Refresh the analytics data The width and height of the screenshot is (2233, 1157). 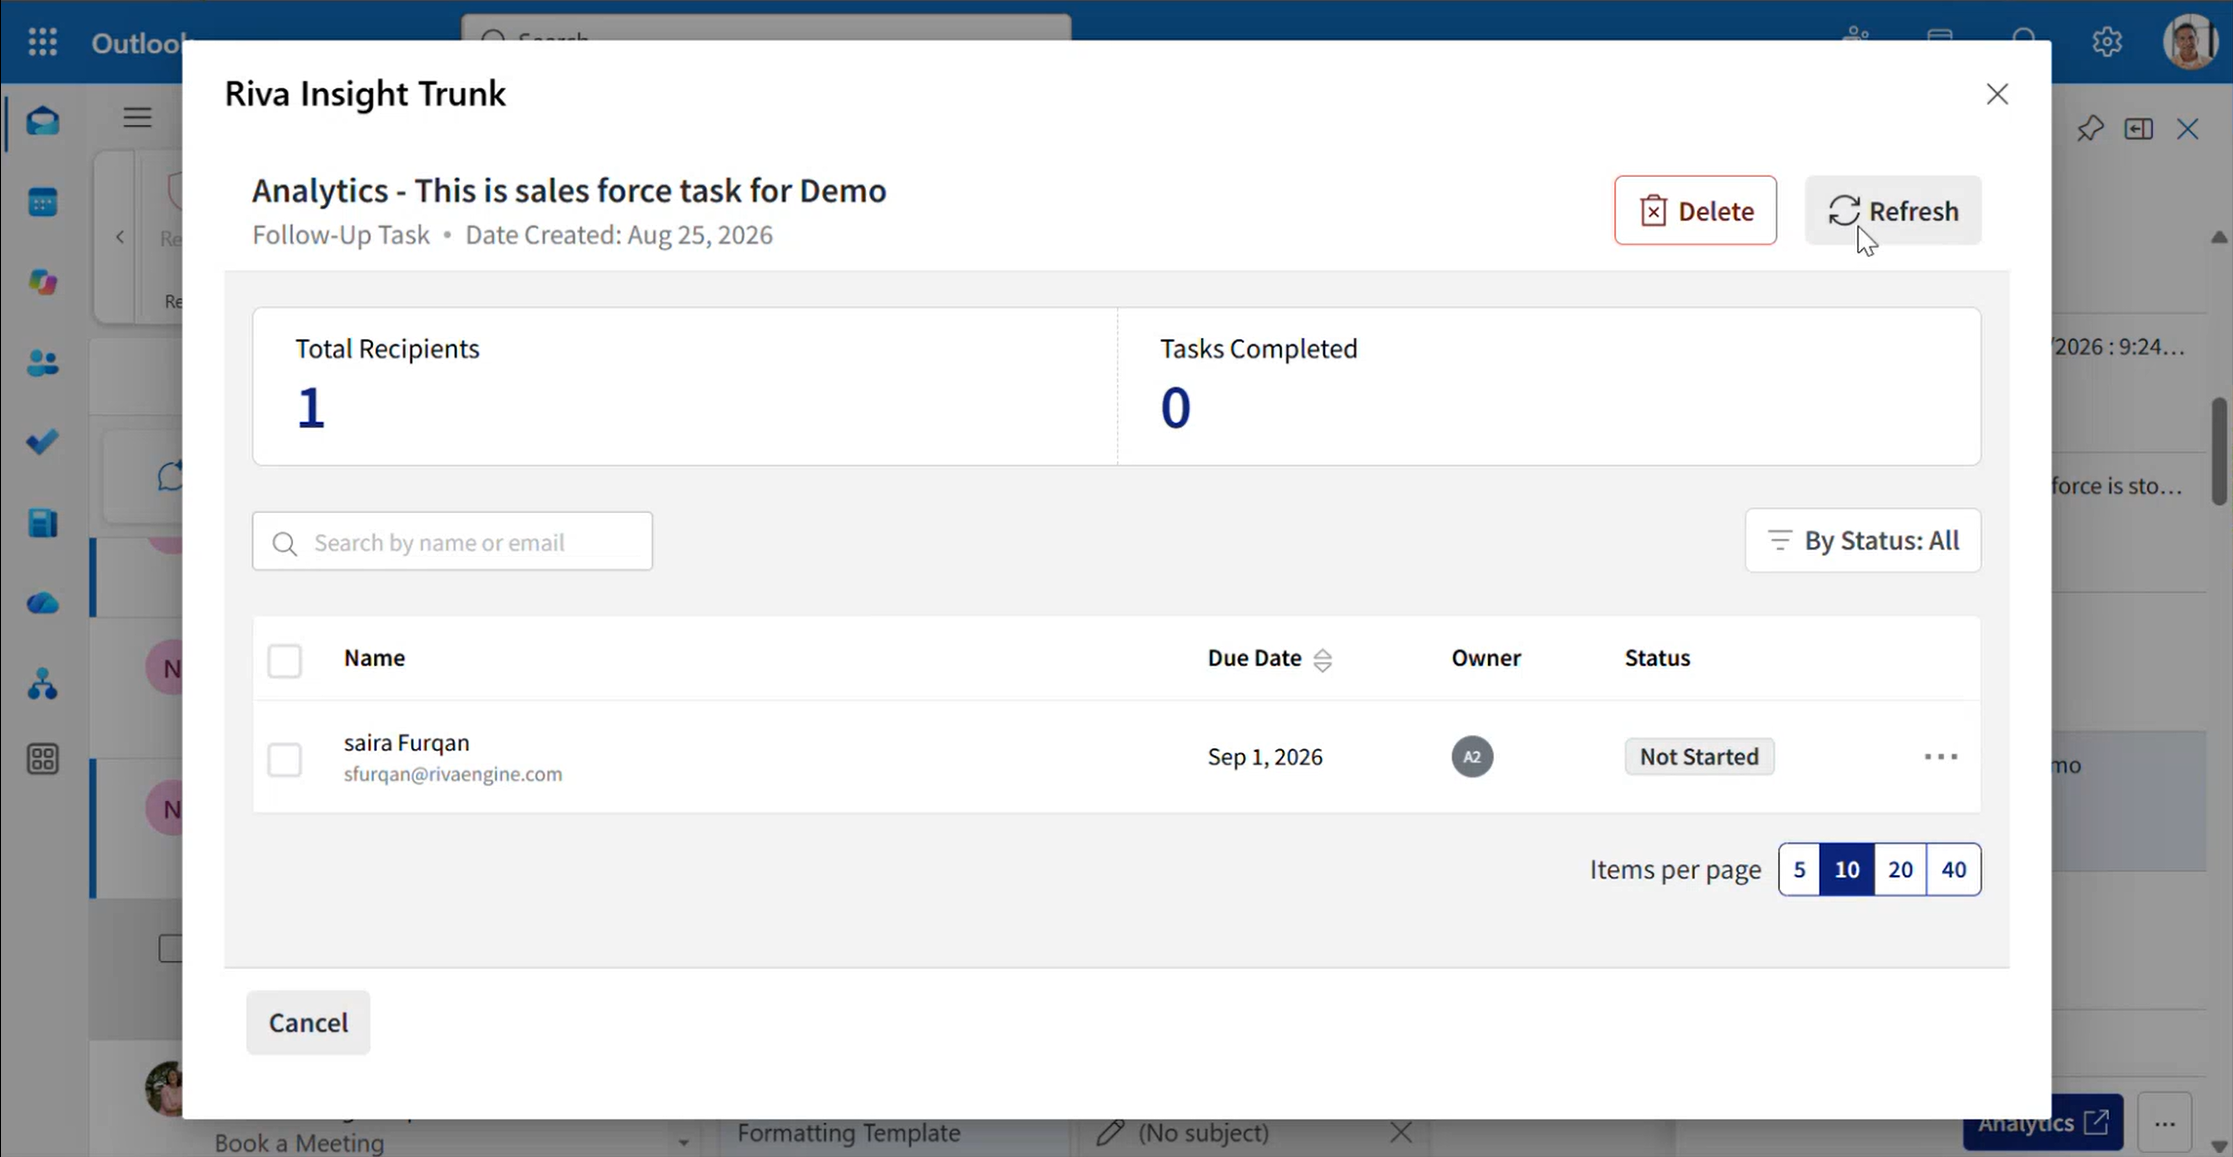[1893, 211]
